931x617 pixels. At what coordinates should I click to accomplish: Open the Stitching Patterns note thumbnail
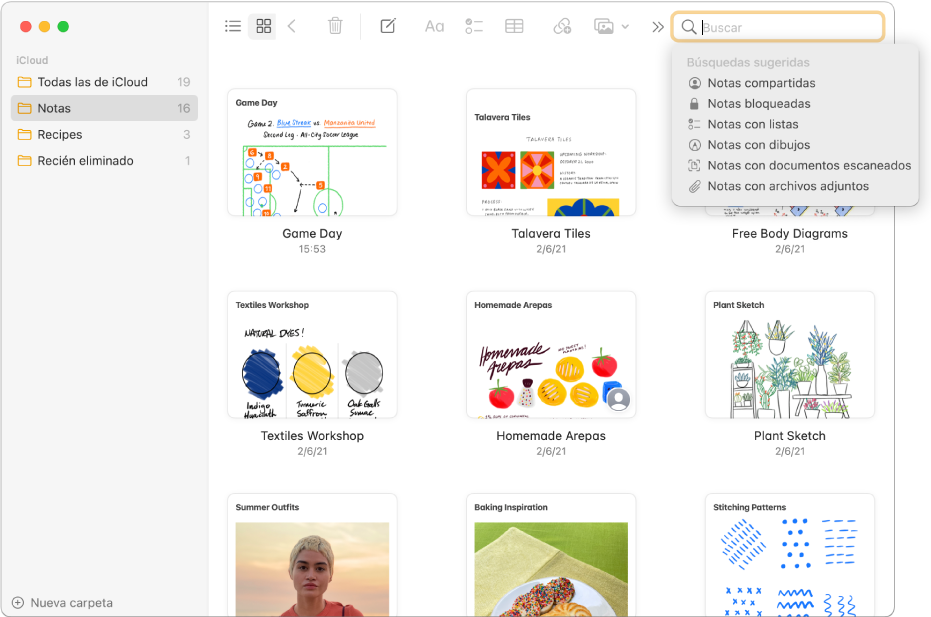coord(790,555)
